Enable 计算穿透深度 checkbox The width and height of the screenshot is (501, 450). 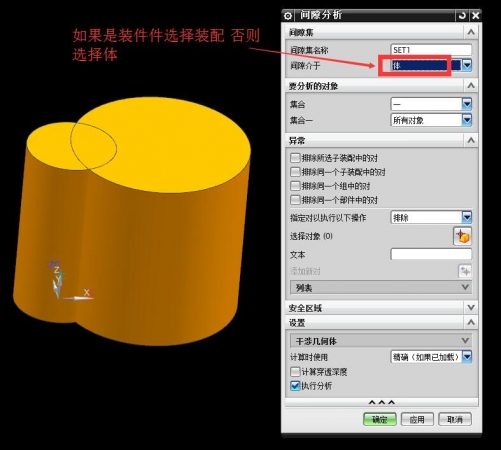click(x=295, y=371)
